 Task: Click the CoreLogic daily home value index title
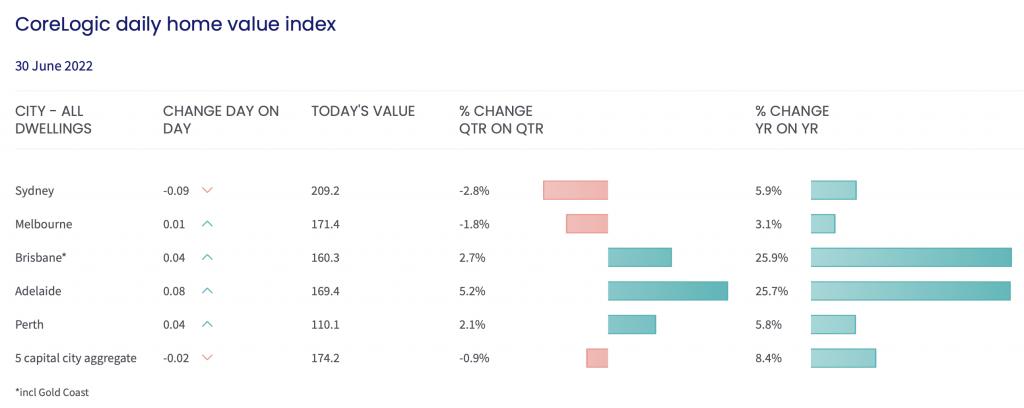click(x=176, y=23)
